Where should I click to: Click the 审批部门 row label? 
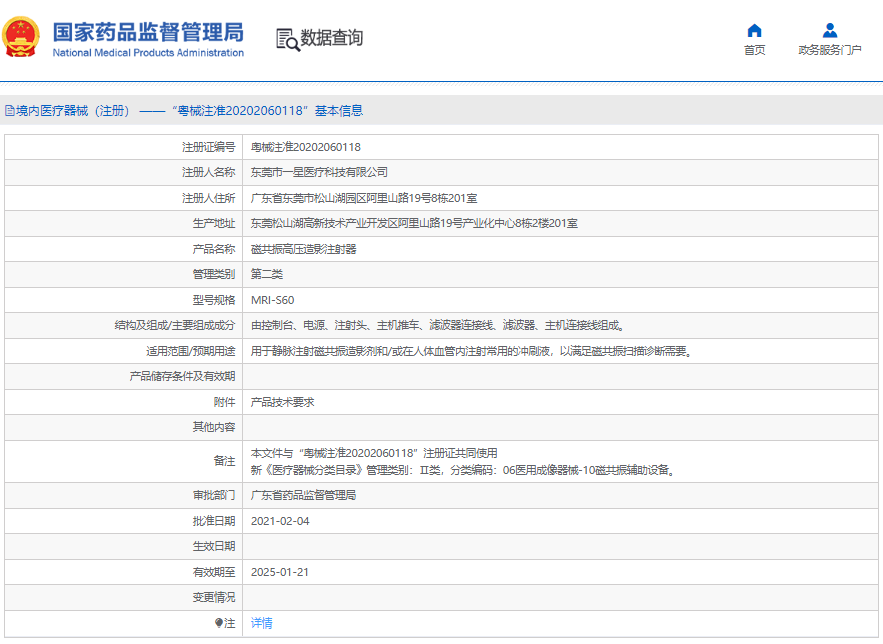(214, 495)
